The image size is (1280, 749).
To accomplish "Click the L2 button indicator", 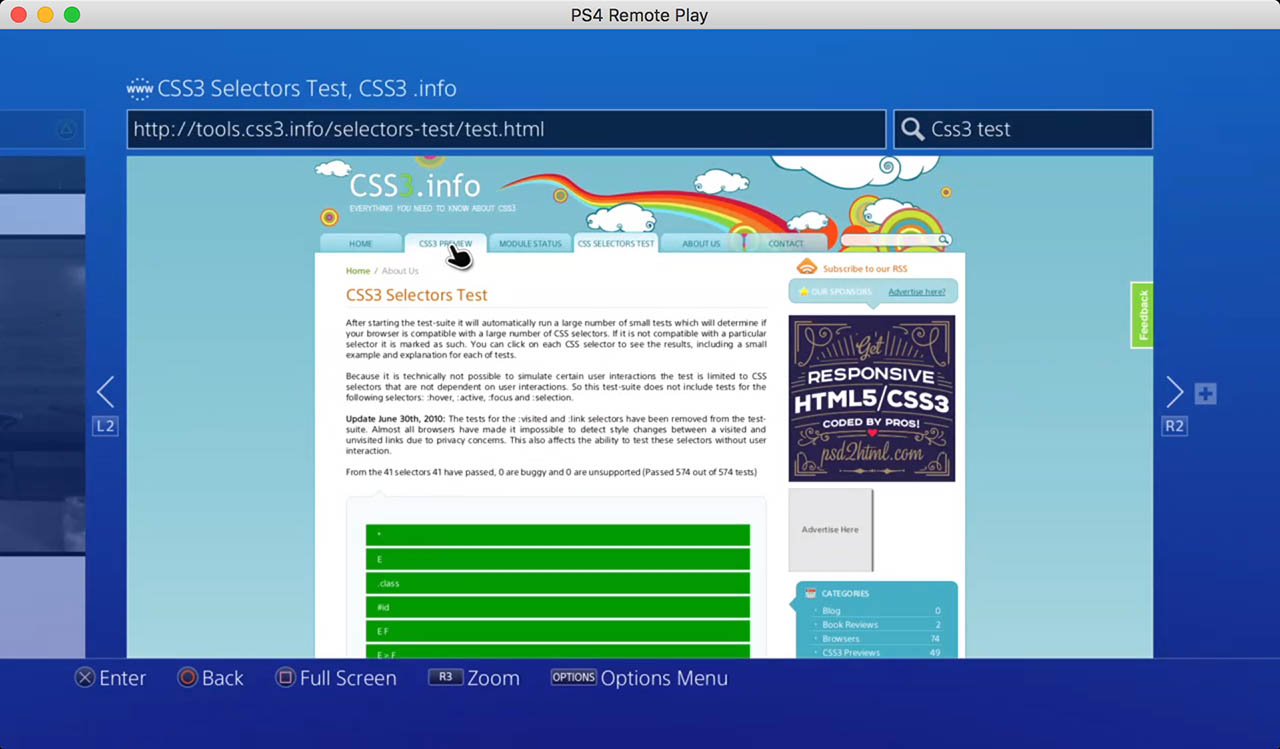I will click(105, 426).
